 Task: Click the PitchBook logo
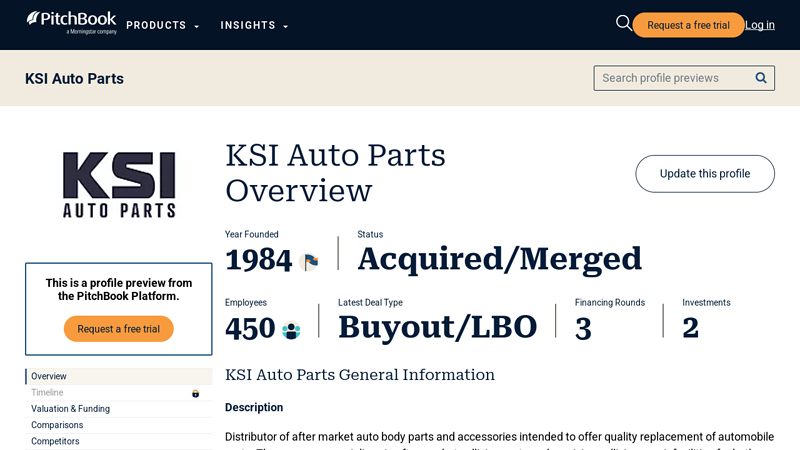[71, 23]
